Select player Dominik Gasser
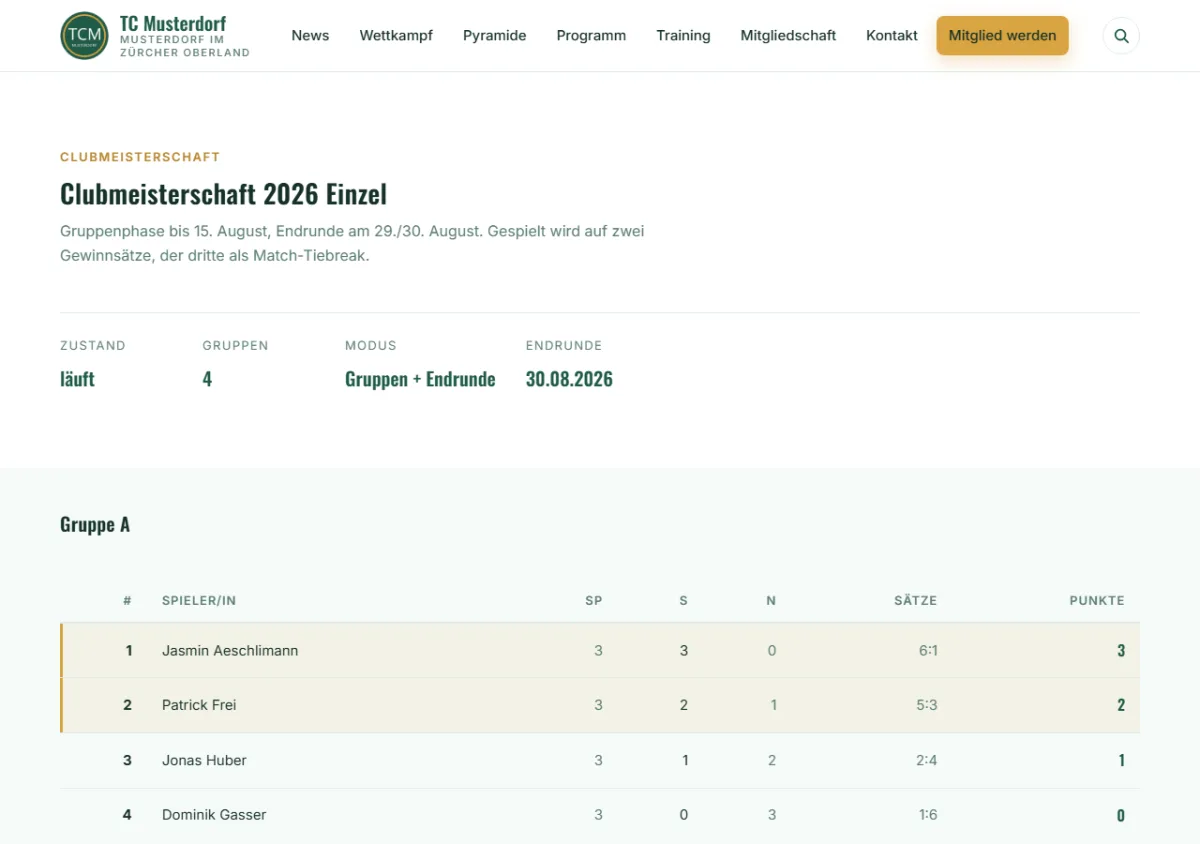Screen dimensions: 1200x844 pyautogui.click(x=214, y=815)
